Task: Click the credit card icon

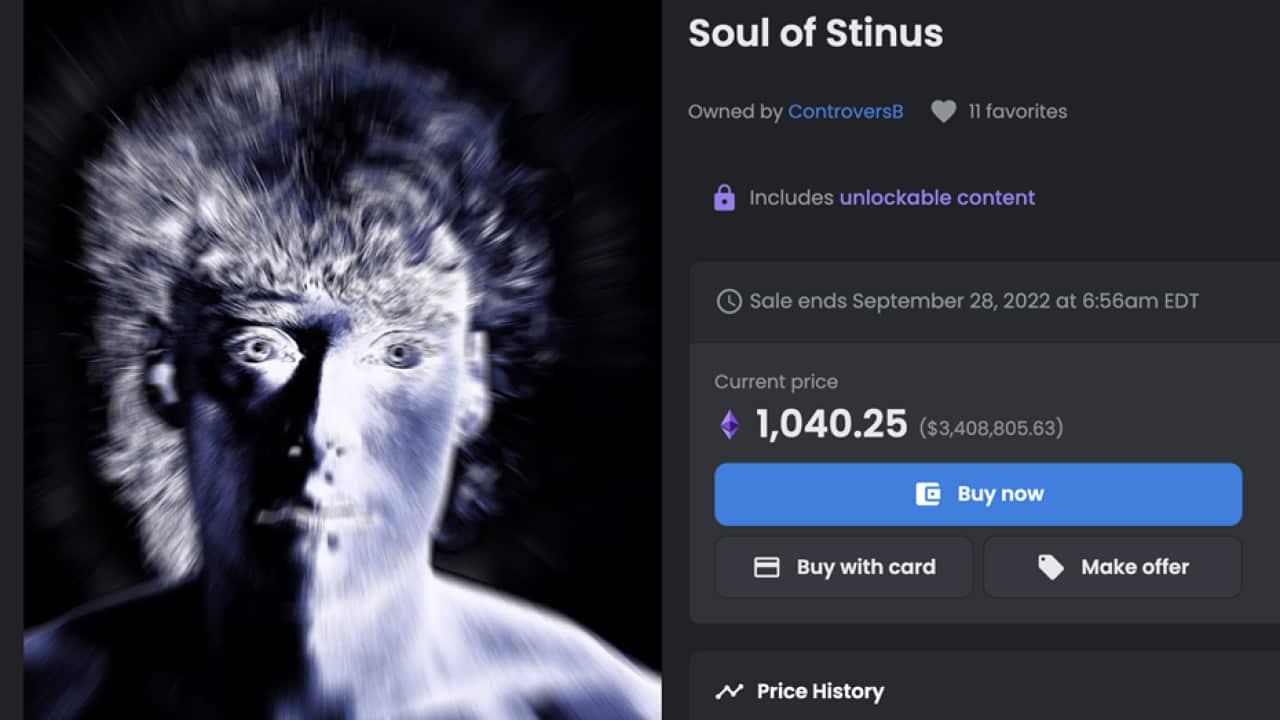Action: (766, 567)
